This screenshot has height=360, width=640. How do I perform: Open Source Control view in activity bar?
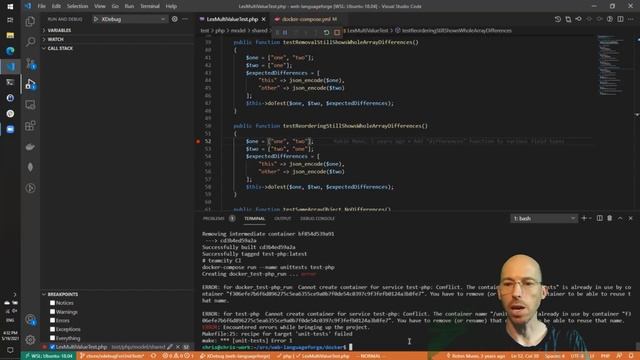point(30,63)
